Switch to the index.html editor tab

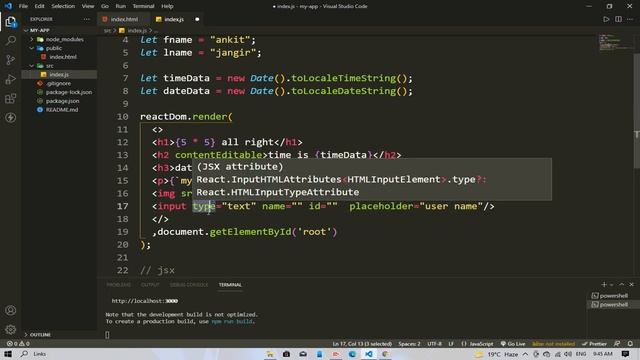[124, 19]
